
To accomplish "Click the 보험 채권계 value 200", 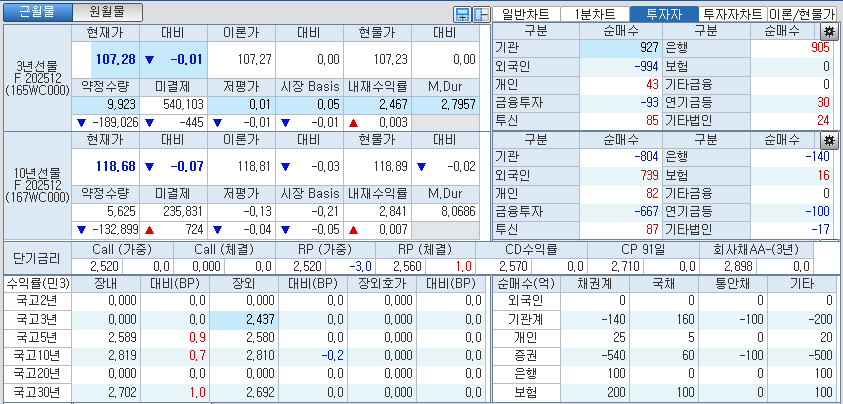I will tap(616, 392).
